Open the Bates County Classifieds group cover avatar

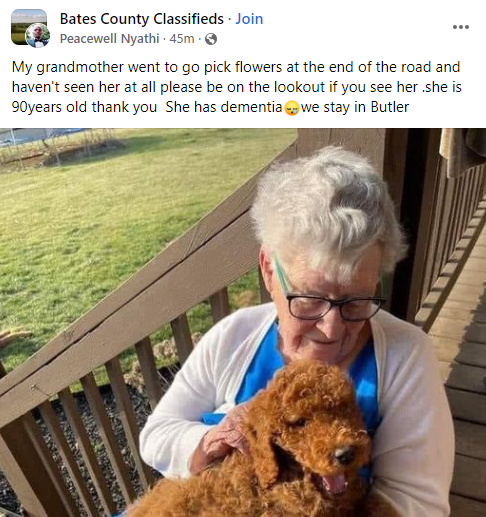(29, 27)
